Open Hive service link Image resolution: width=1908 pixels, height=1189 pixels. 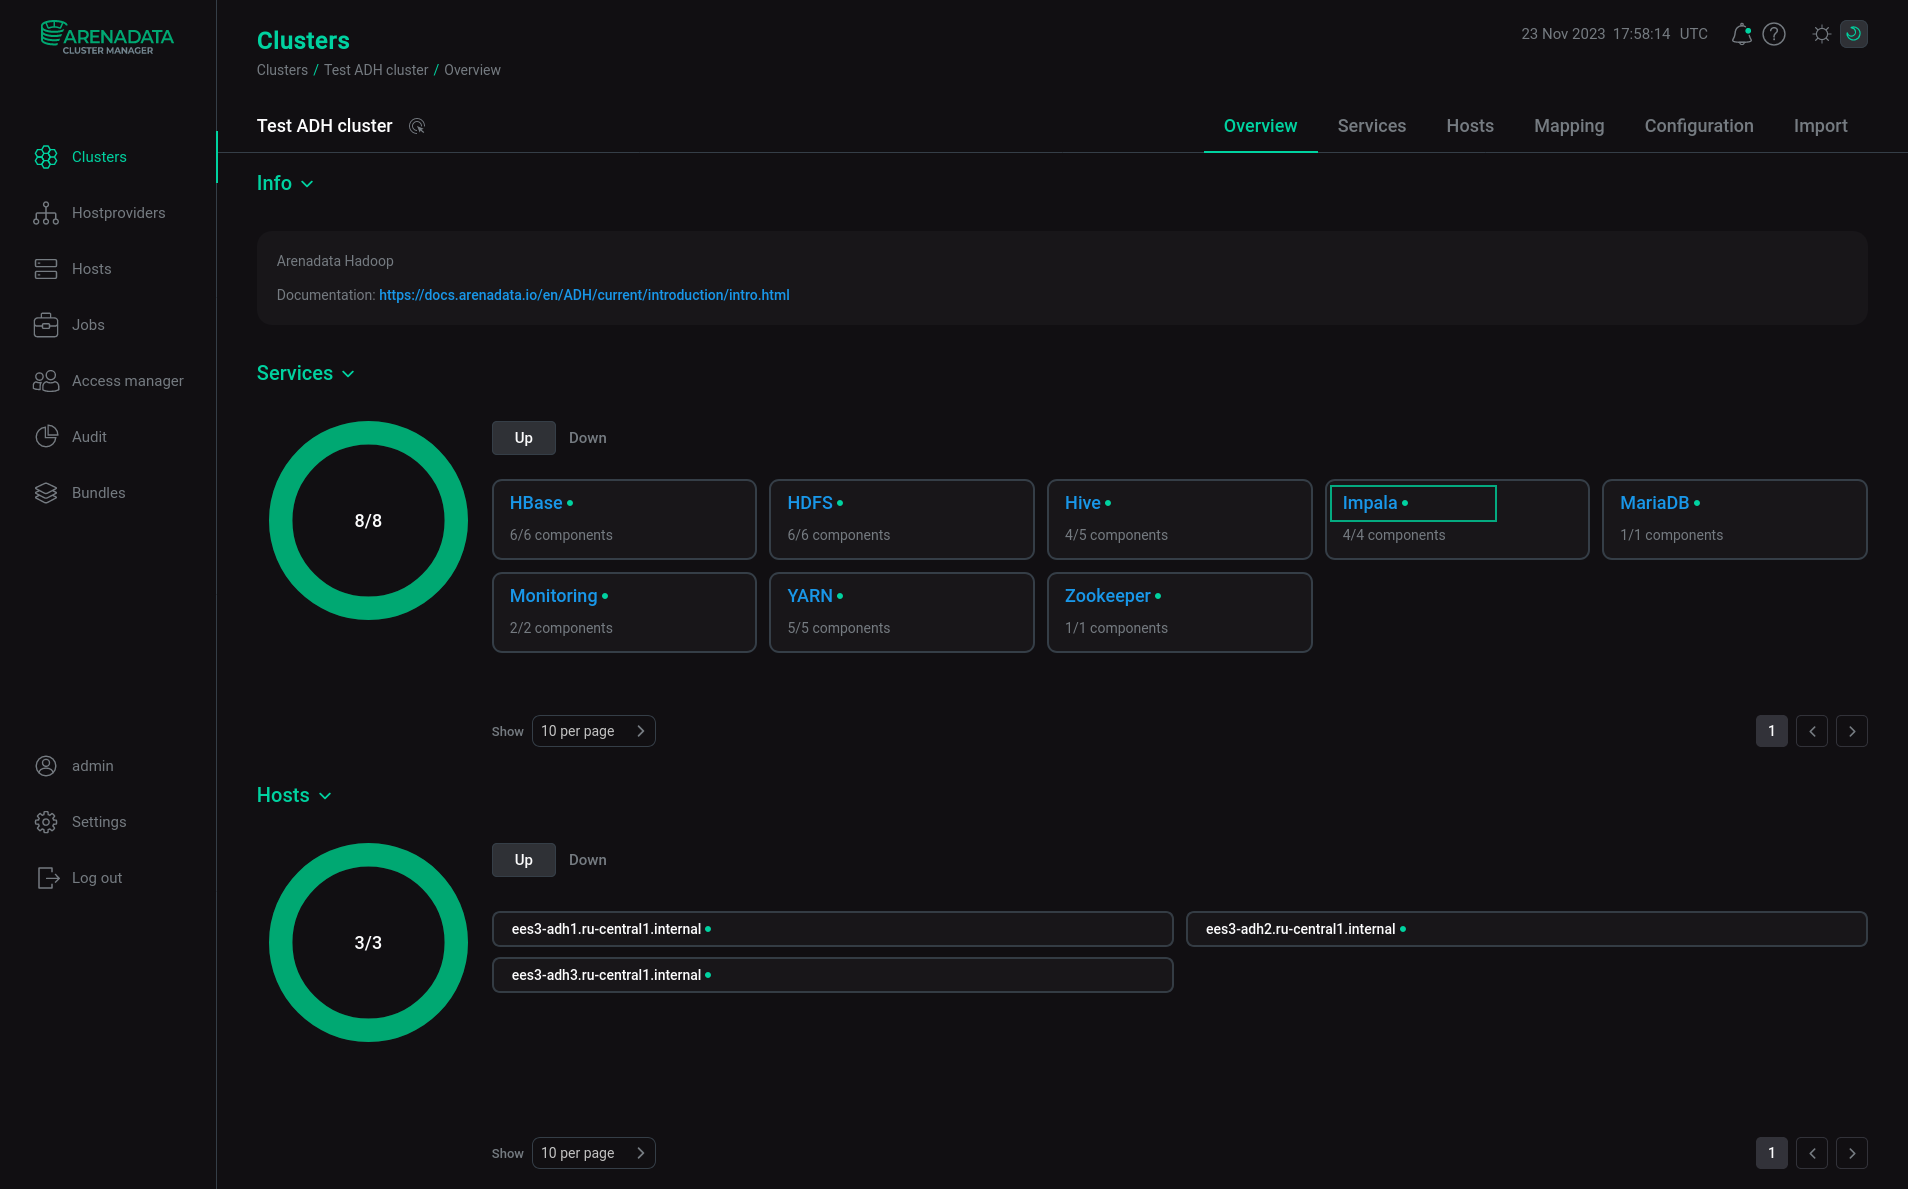click(1082, 503)
